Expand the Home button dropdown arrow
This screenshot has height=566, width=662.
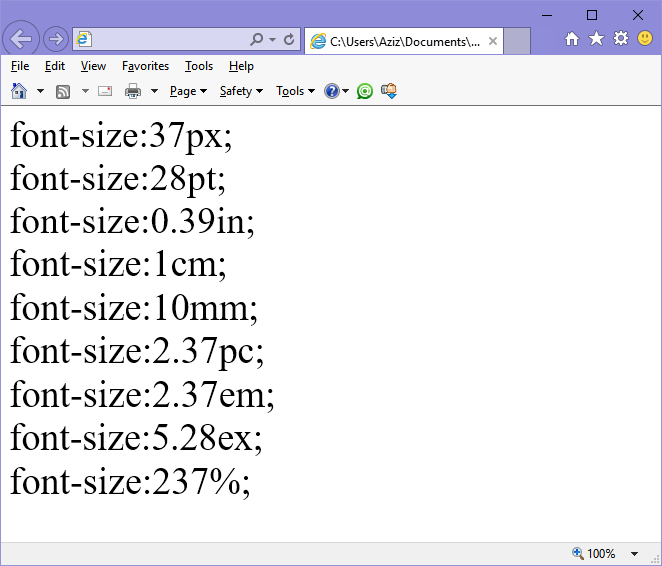[x=40, y=91]
